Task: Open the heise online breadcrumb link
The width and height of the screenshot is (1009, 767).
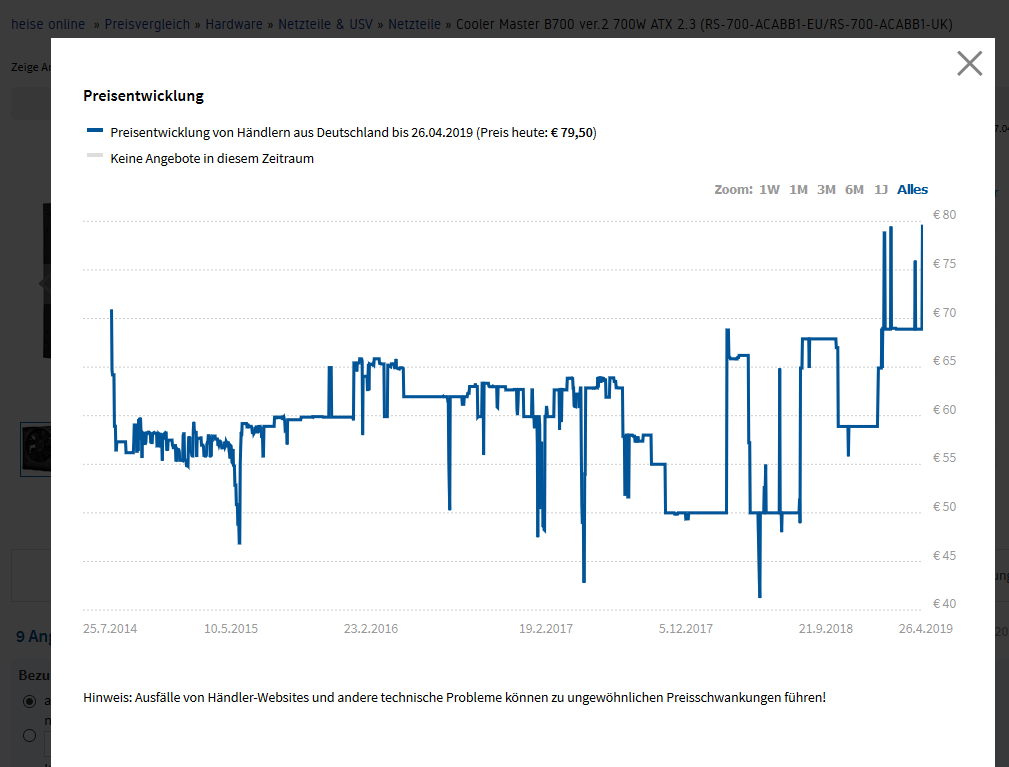Action: [x=48, y=24]
